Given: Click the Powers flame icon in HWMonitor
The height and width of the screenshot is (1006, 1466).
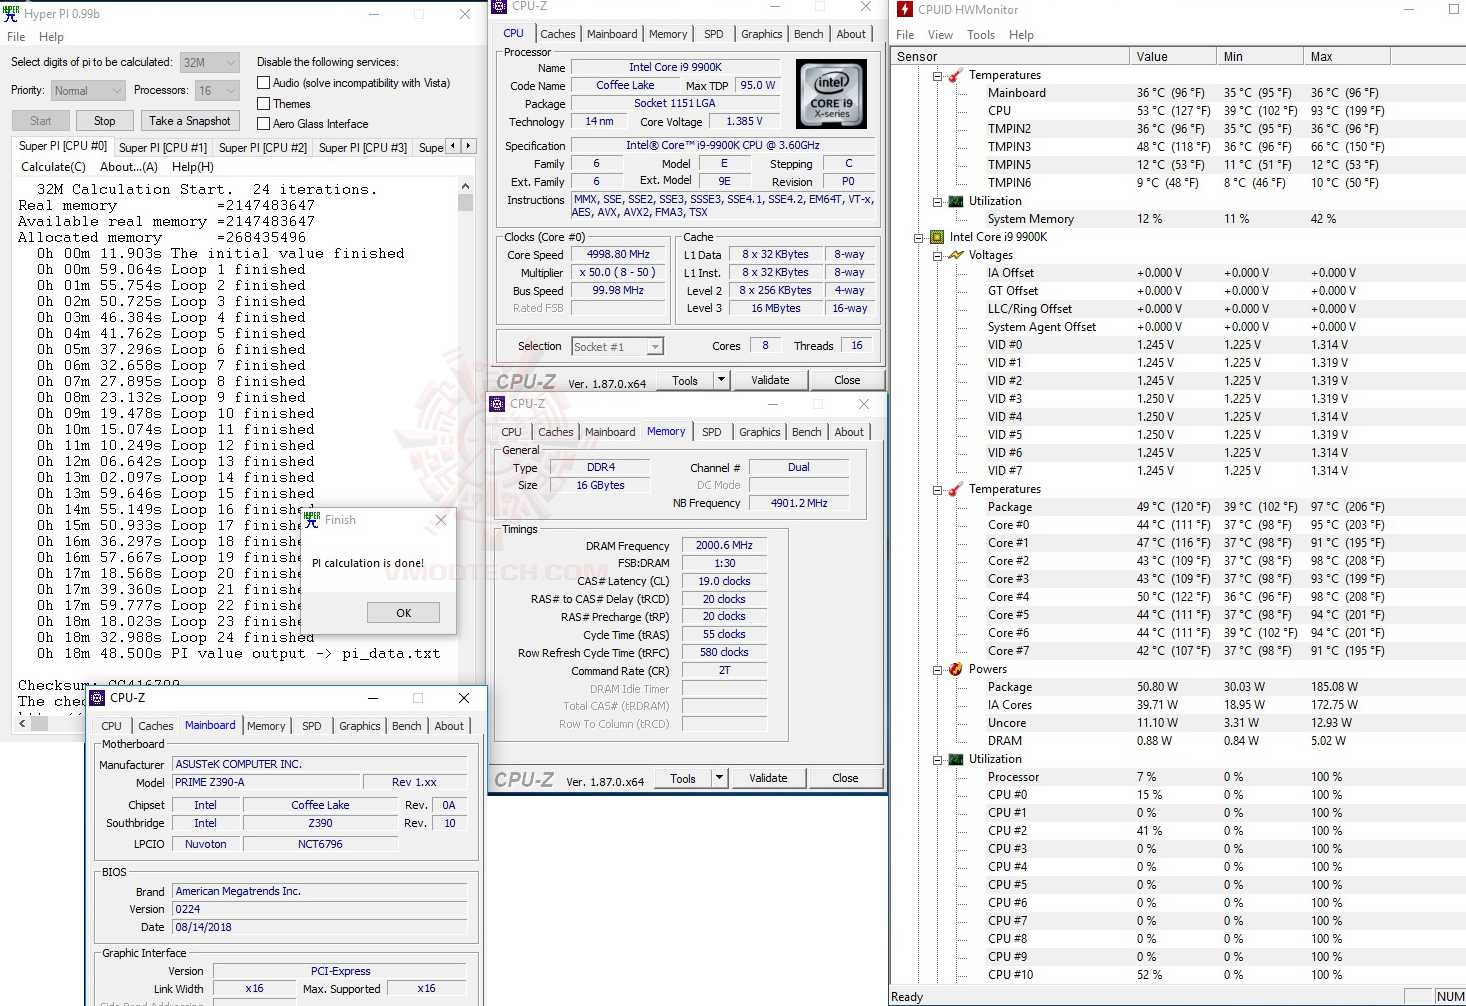Looking at the screenshot, I should [956, 669].
